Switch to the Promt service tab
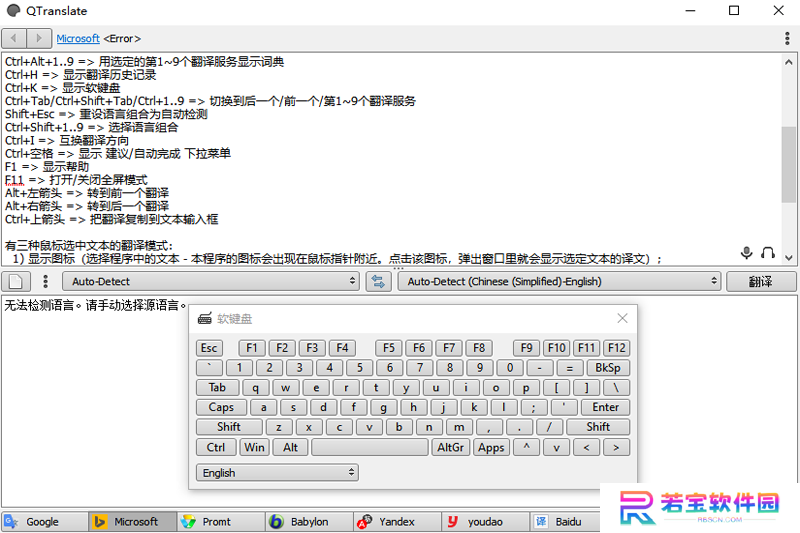 click(221, 522)
